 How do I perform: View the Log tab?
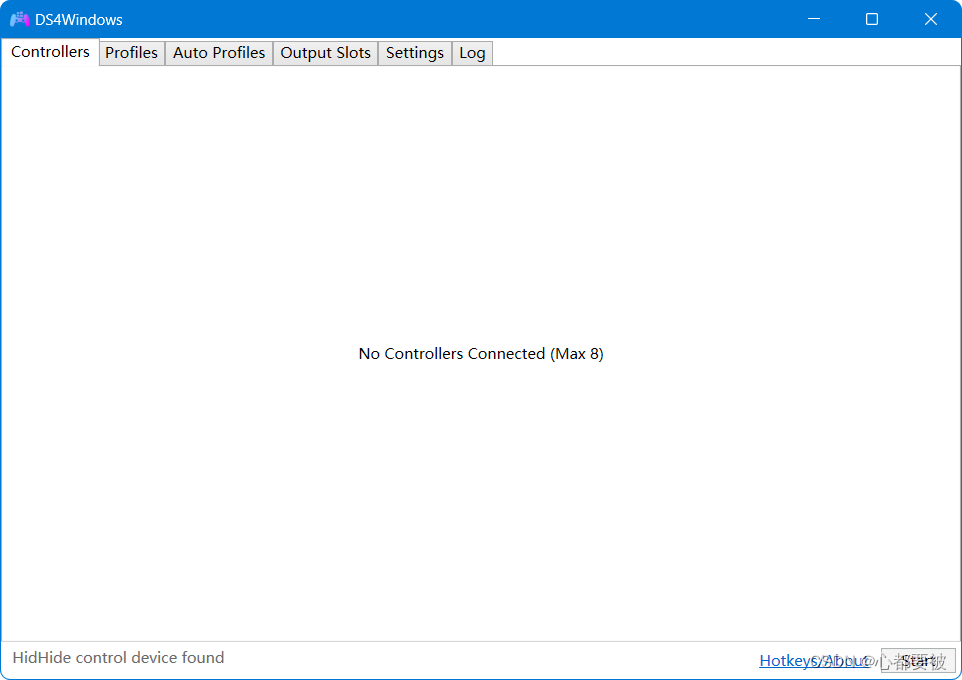point(472,53)
